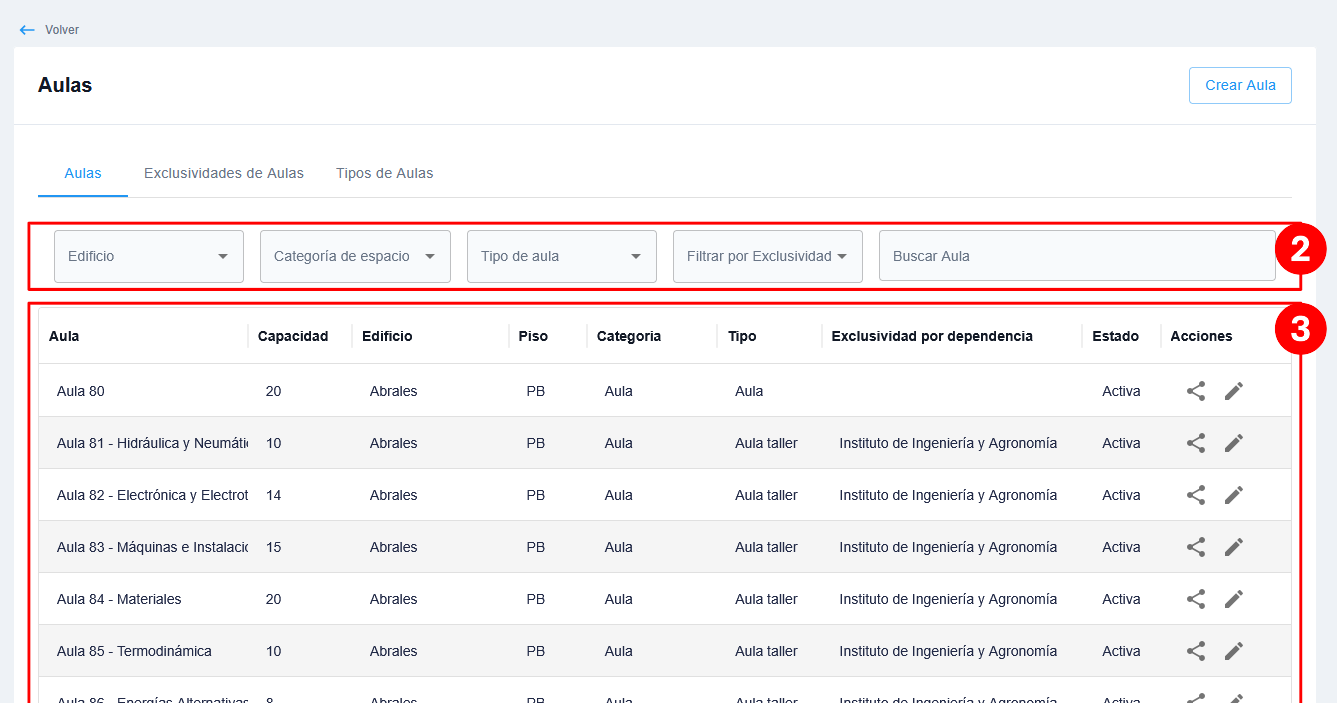Switch to the Aulas tab
Screen dimensions: 1341x703
(x=83, y=173)
